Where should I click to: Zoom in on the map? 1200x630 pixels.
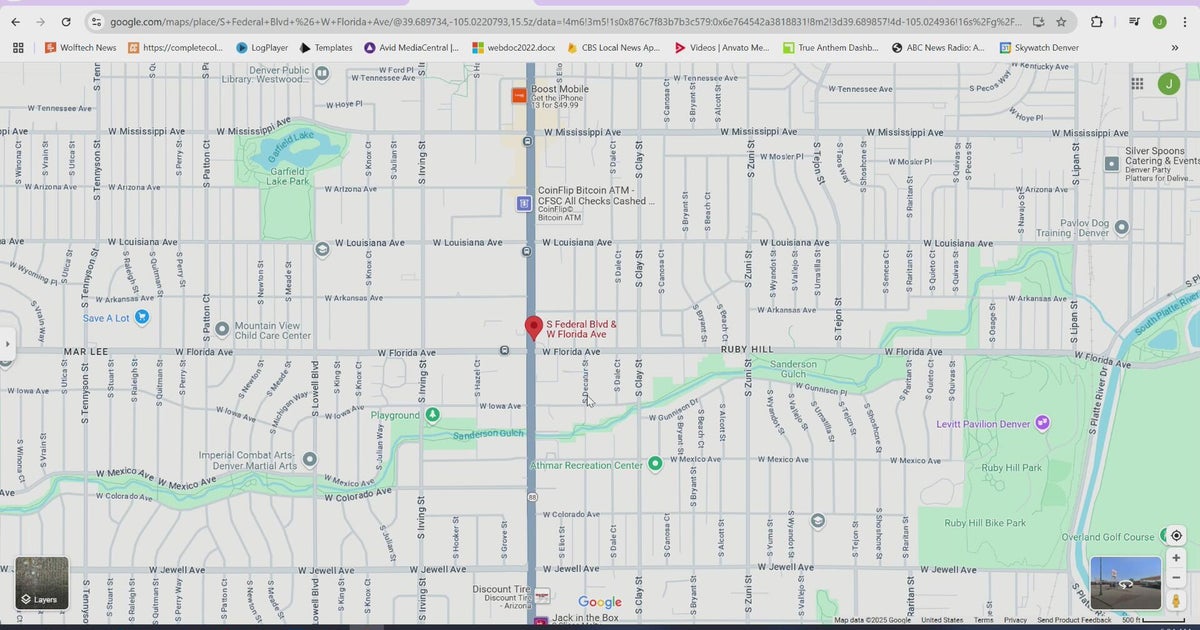(1176, 558)
